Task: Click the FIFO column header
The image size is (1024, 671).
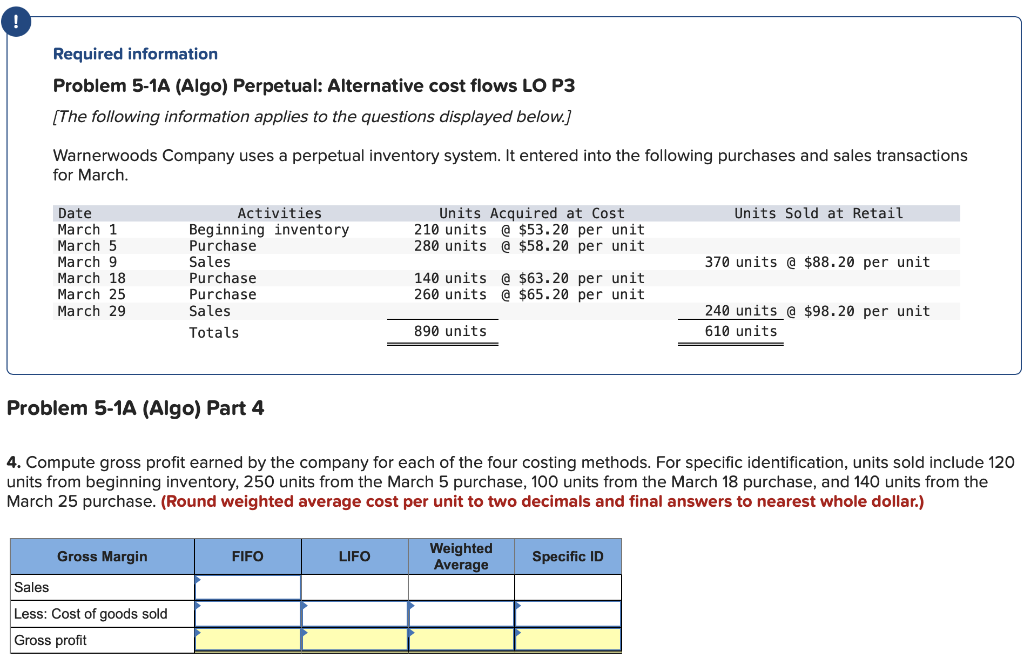Action: [248, 557]
